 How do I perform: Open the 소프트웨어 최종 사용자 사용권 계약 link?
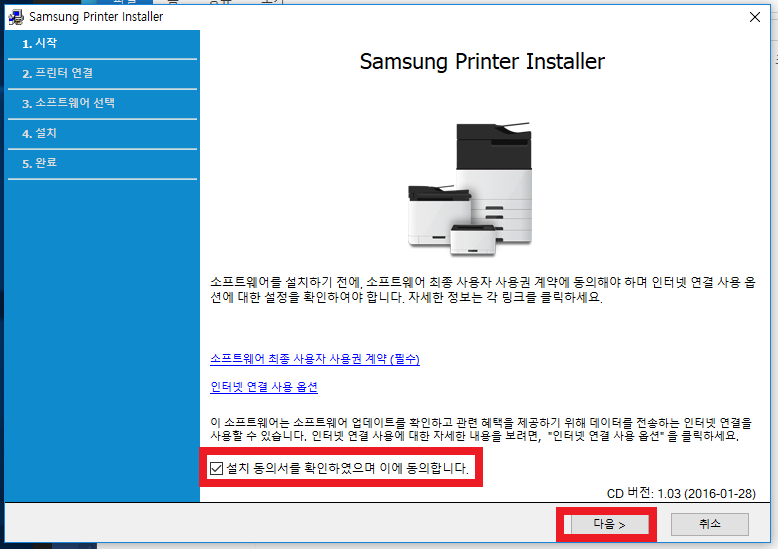[x=315, y=358]
